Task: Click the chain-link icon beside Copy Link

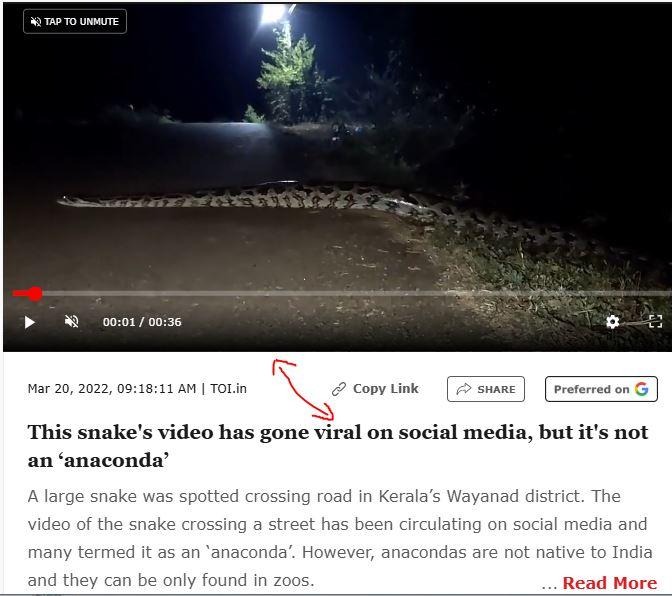Action: coord(339,389)
